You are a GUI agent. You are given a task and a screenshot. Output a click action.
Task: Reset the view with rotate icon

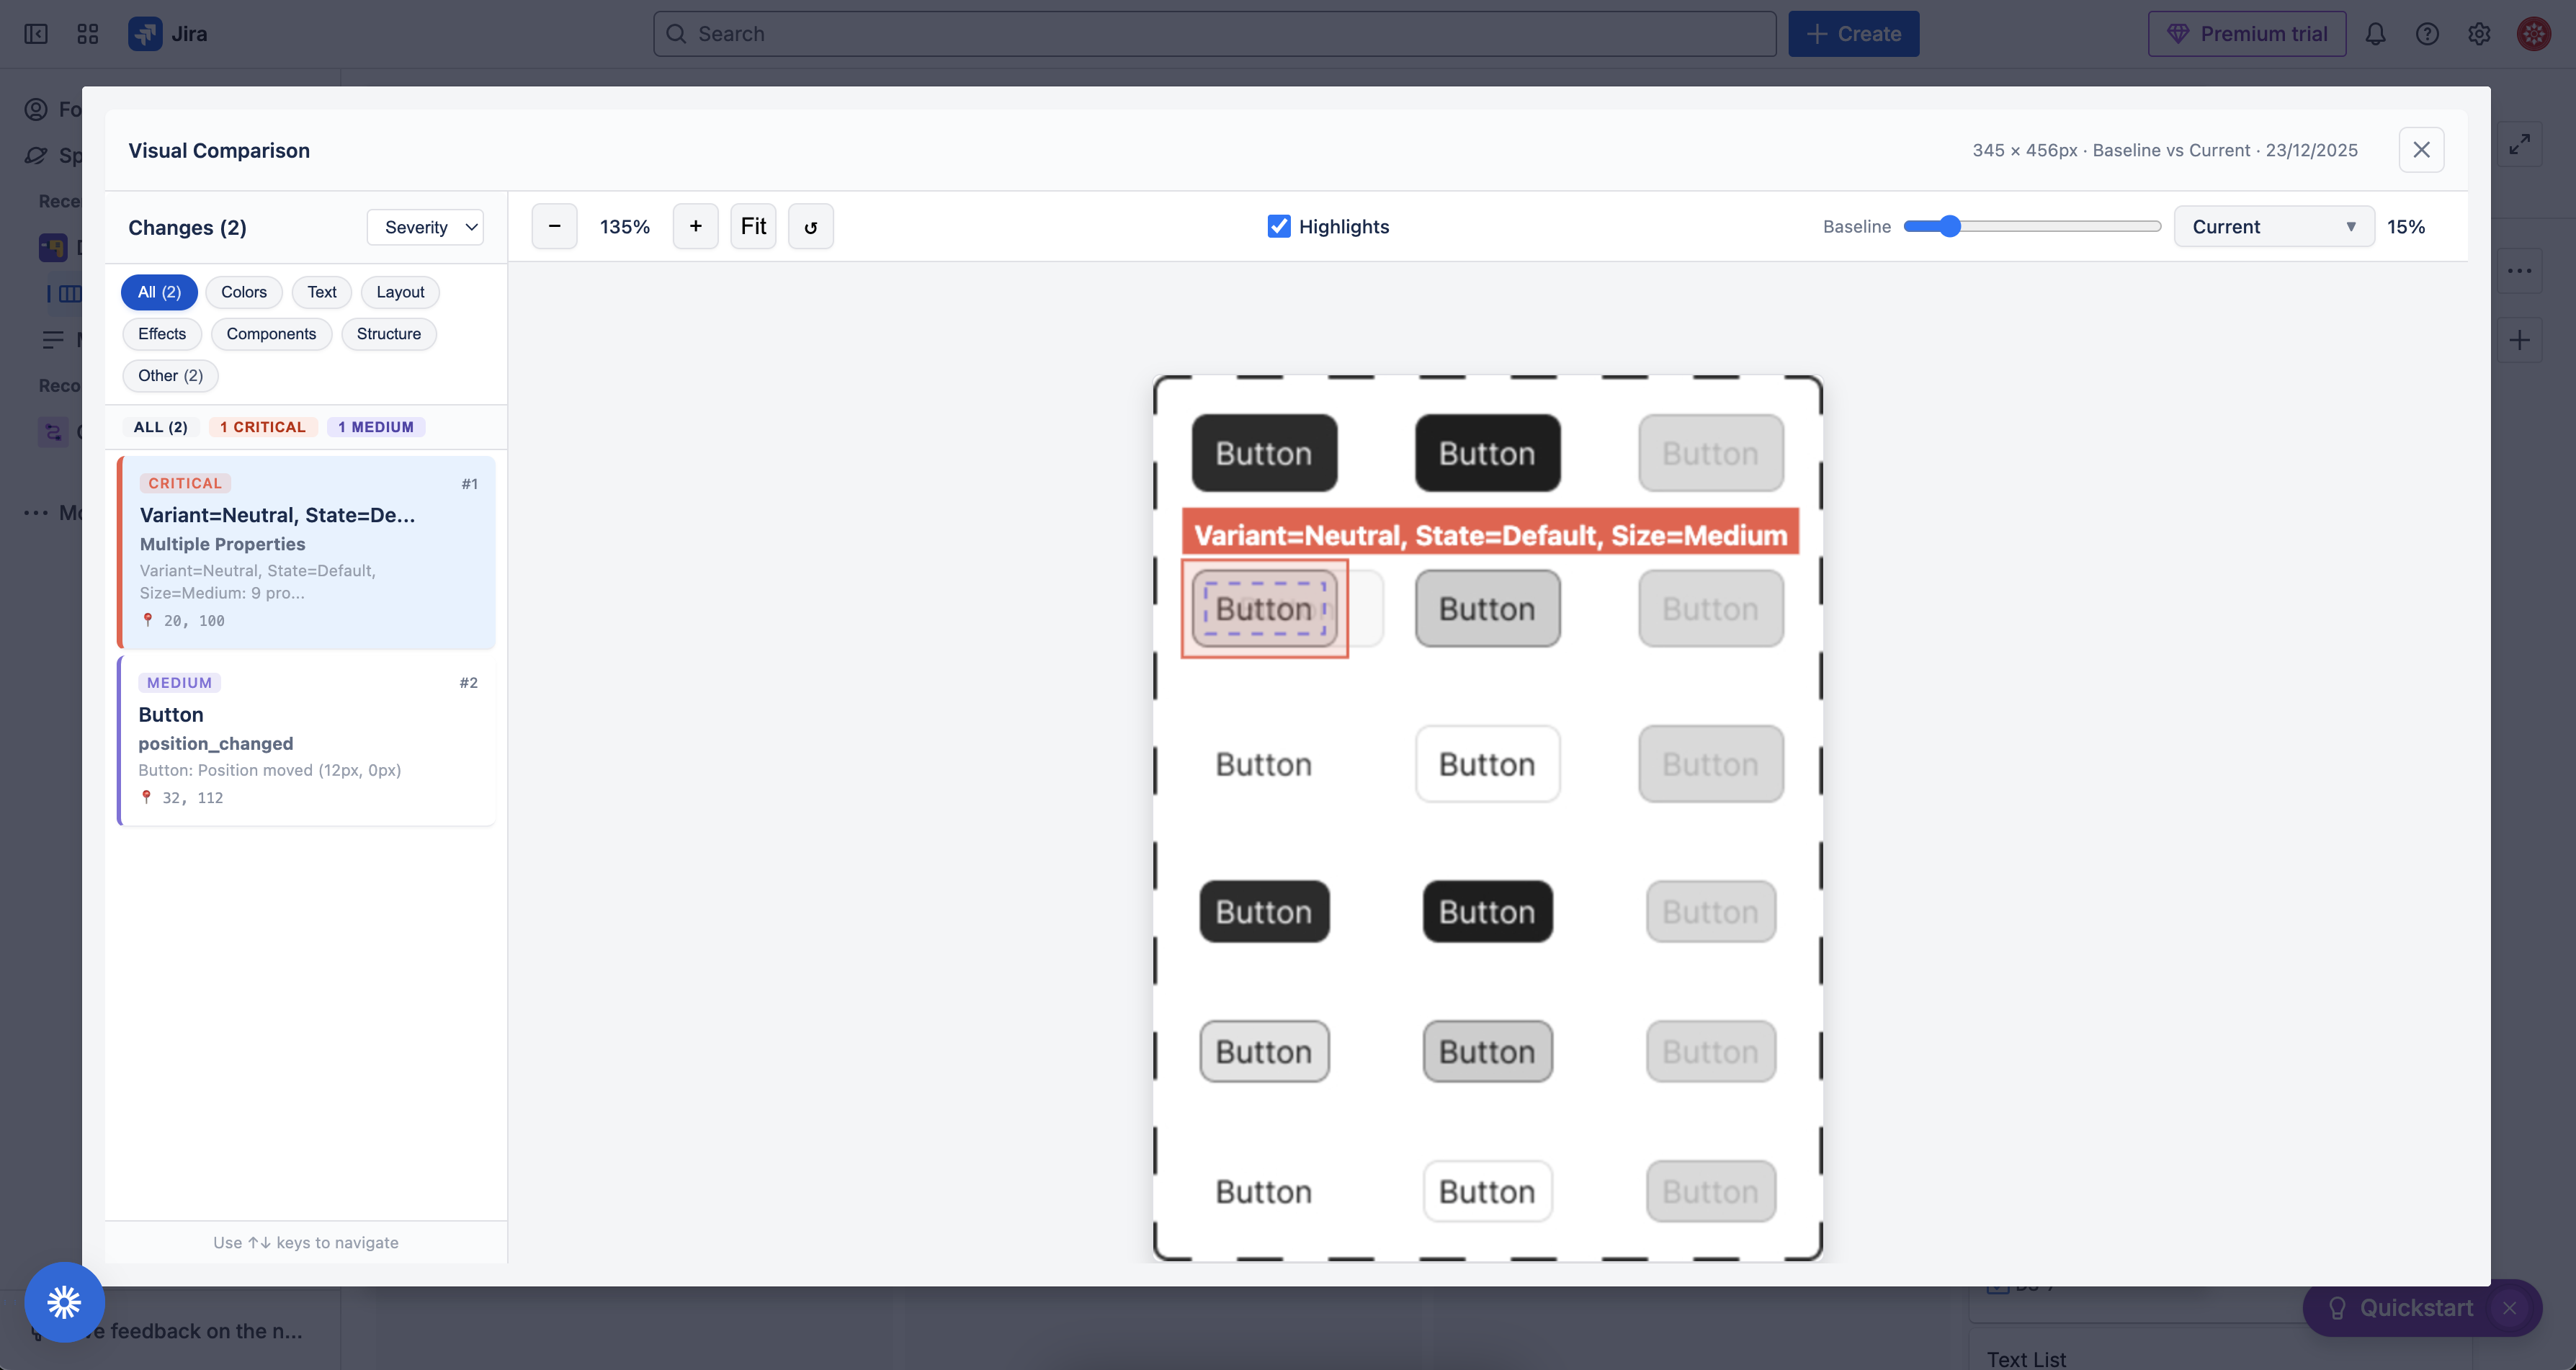pyautogui.click(x=810, y=227)
